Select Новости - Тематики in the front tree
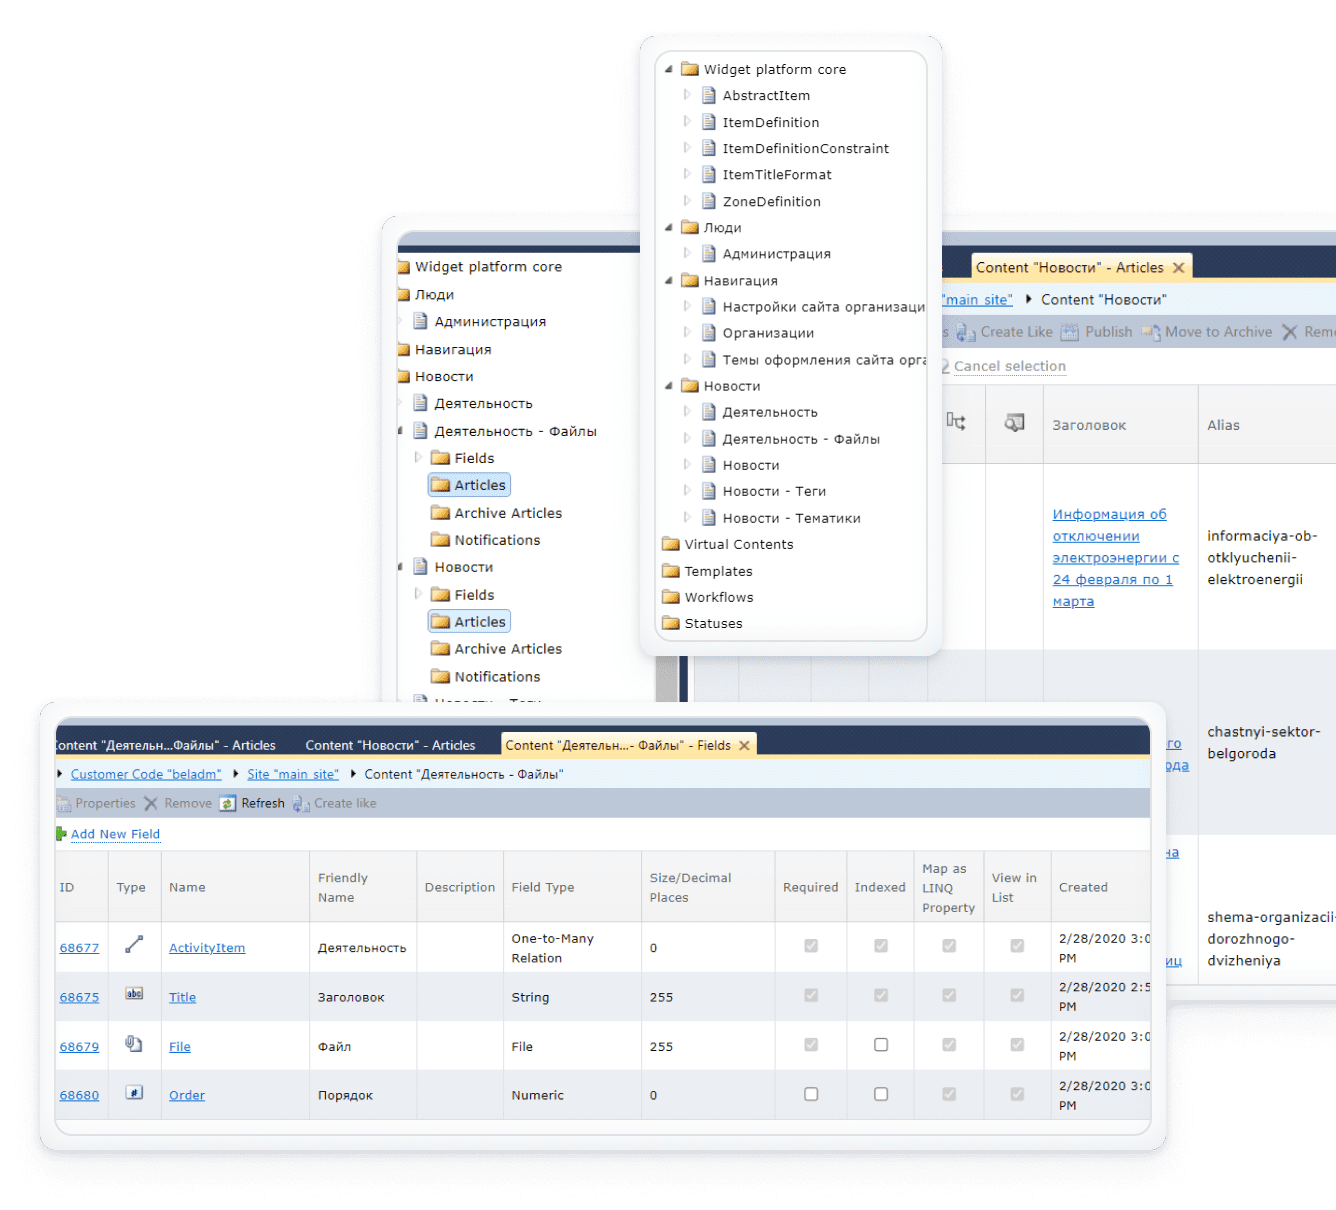 [791, 518]
